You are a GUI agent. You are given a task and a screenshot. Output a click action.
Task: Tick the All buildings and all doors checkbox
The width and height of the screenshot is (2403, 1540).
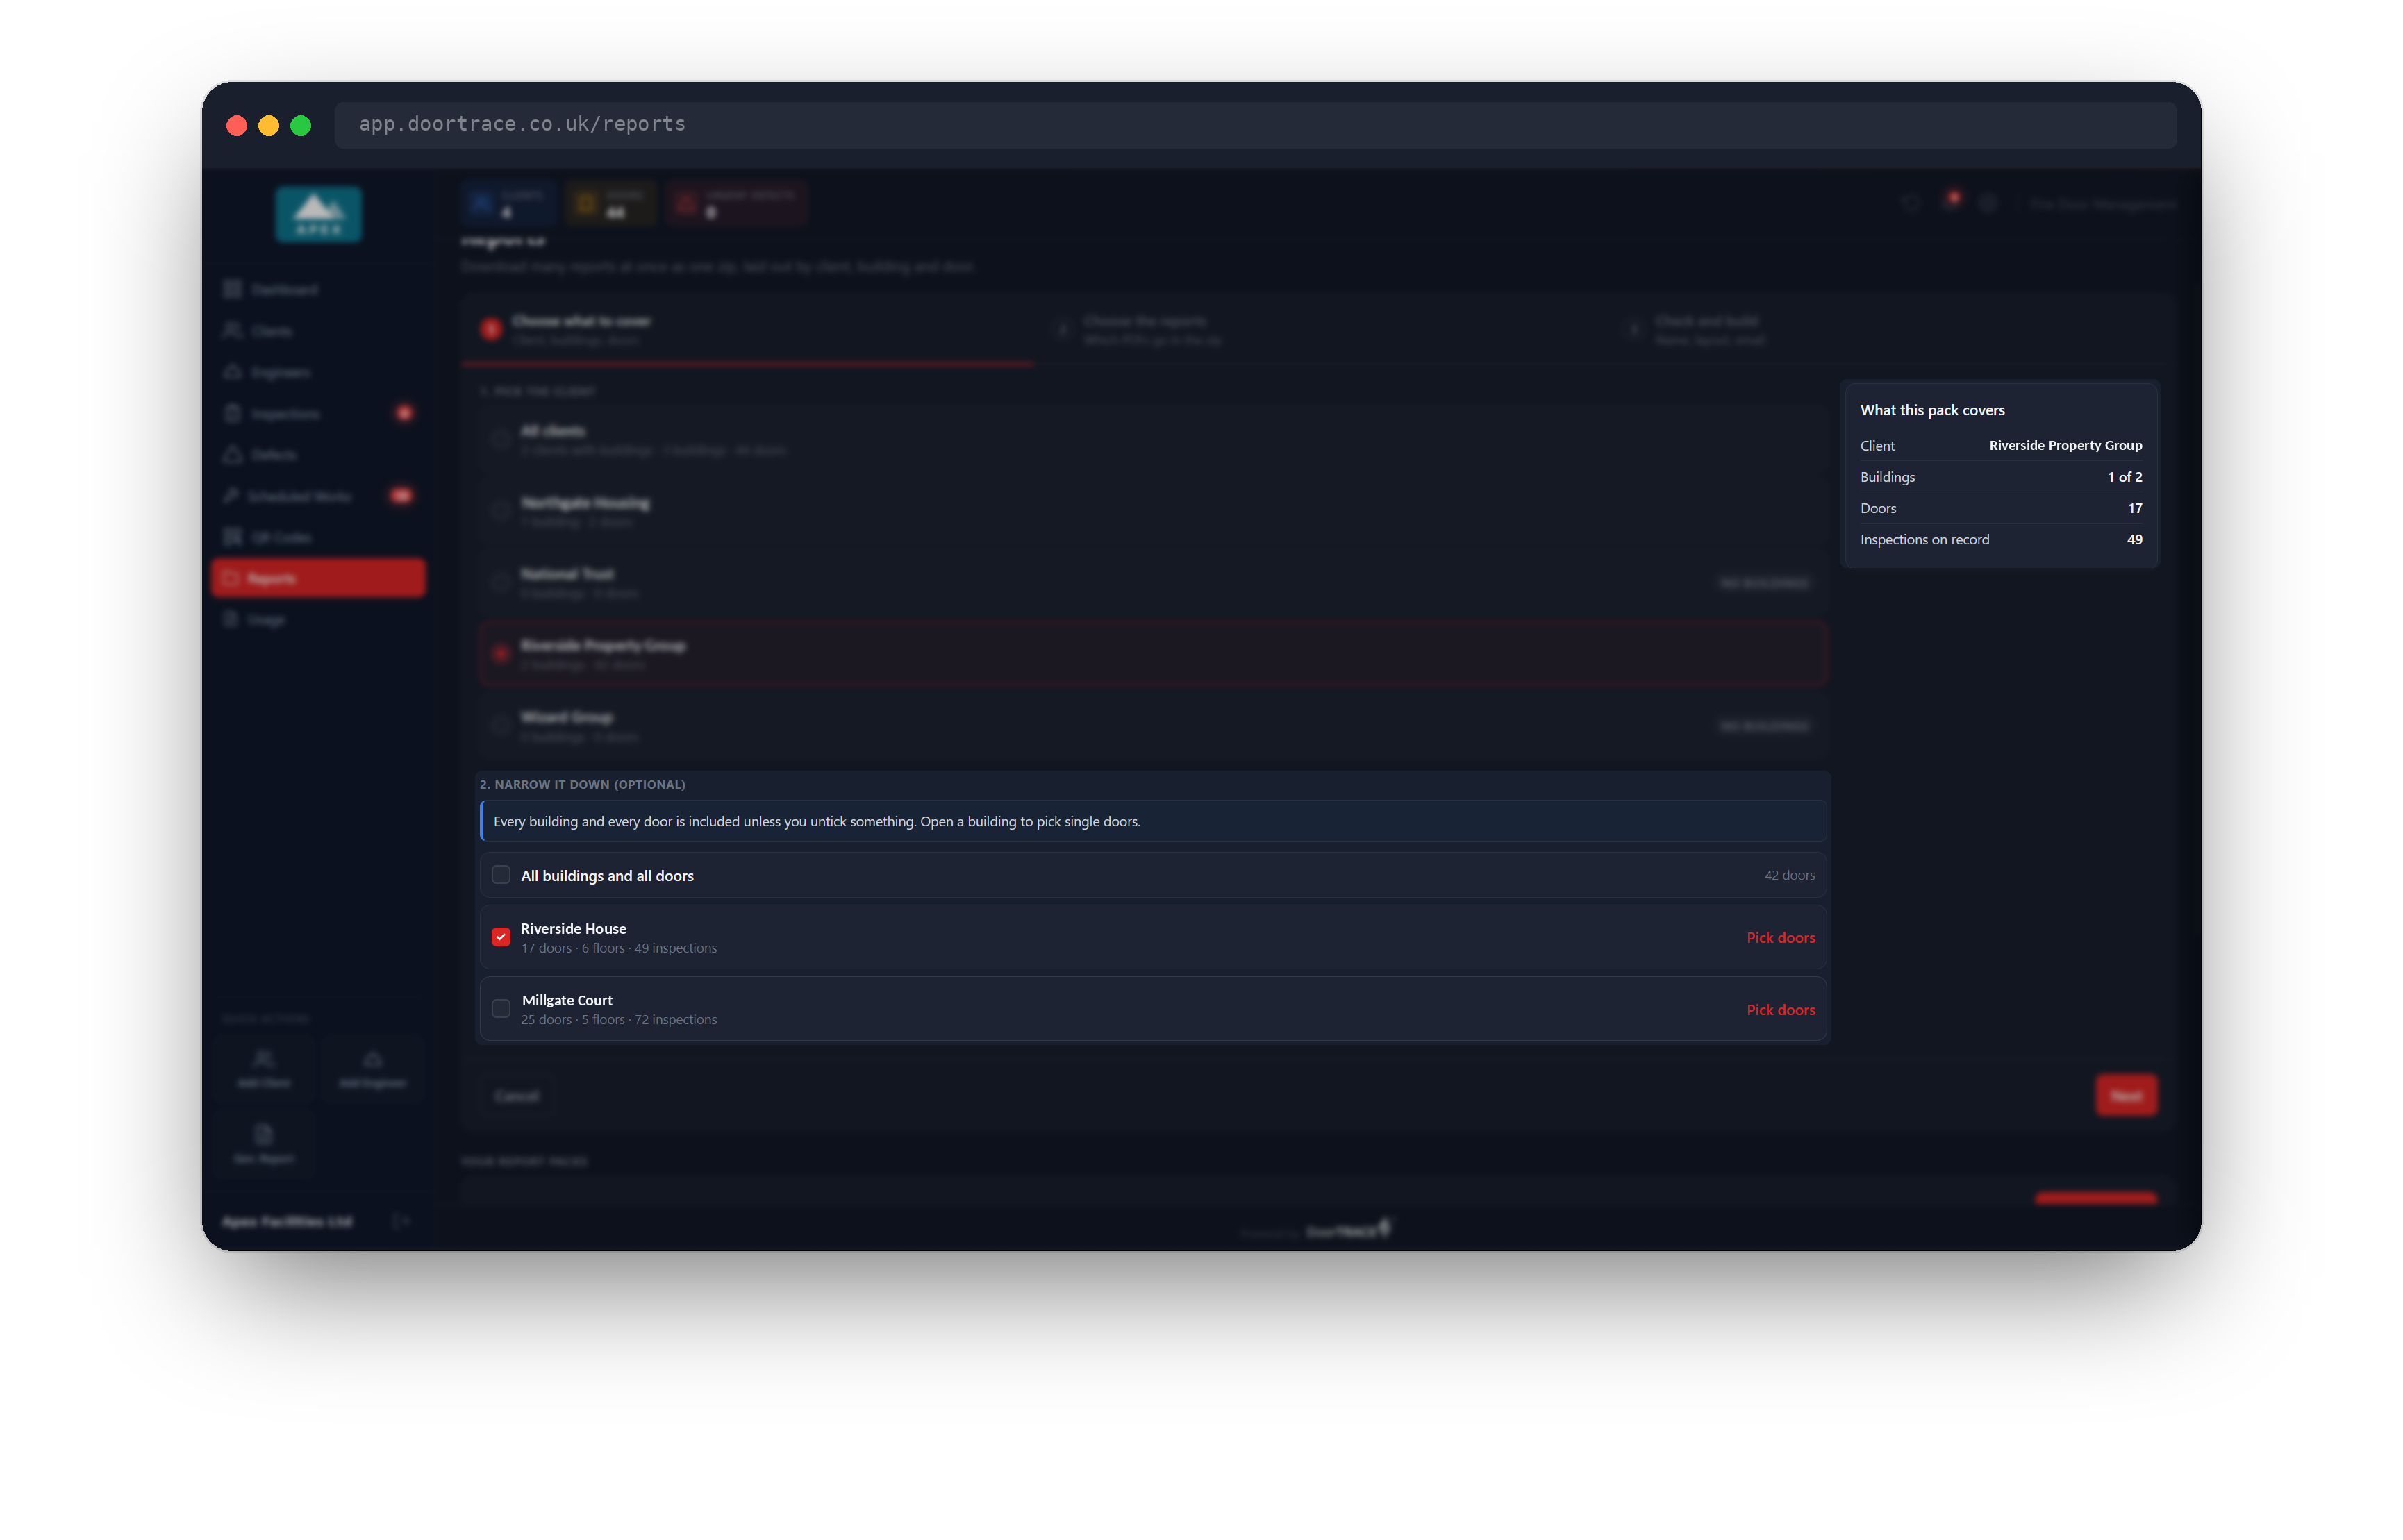click(501, 875)
